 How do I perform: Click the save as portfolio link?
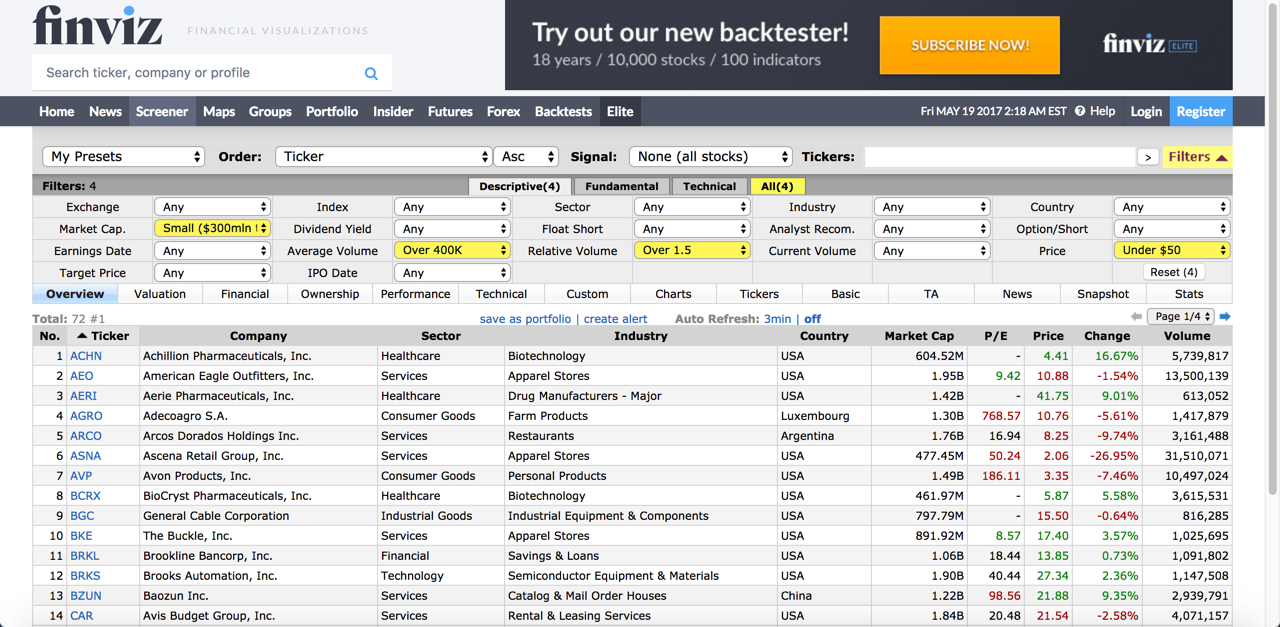(525, 319)
